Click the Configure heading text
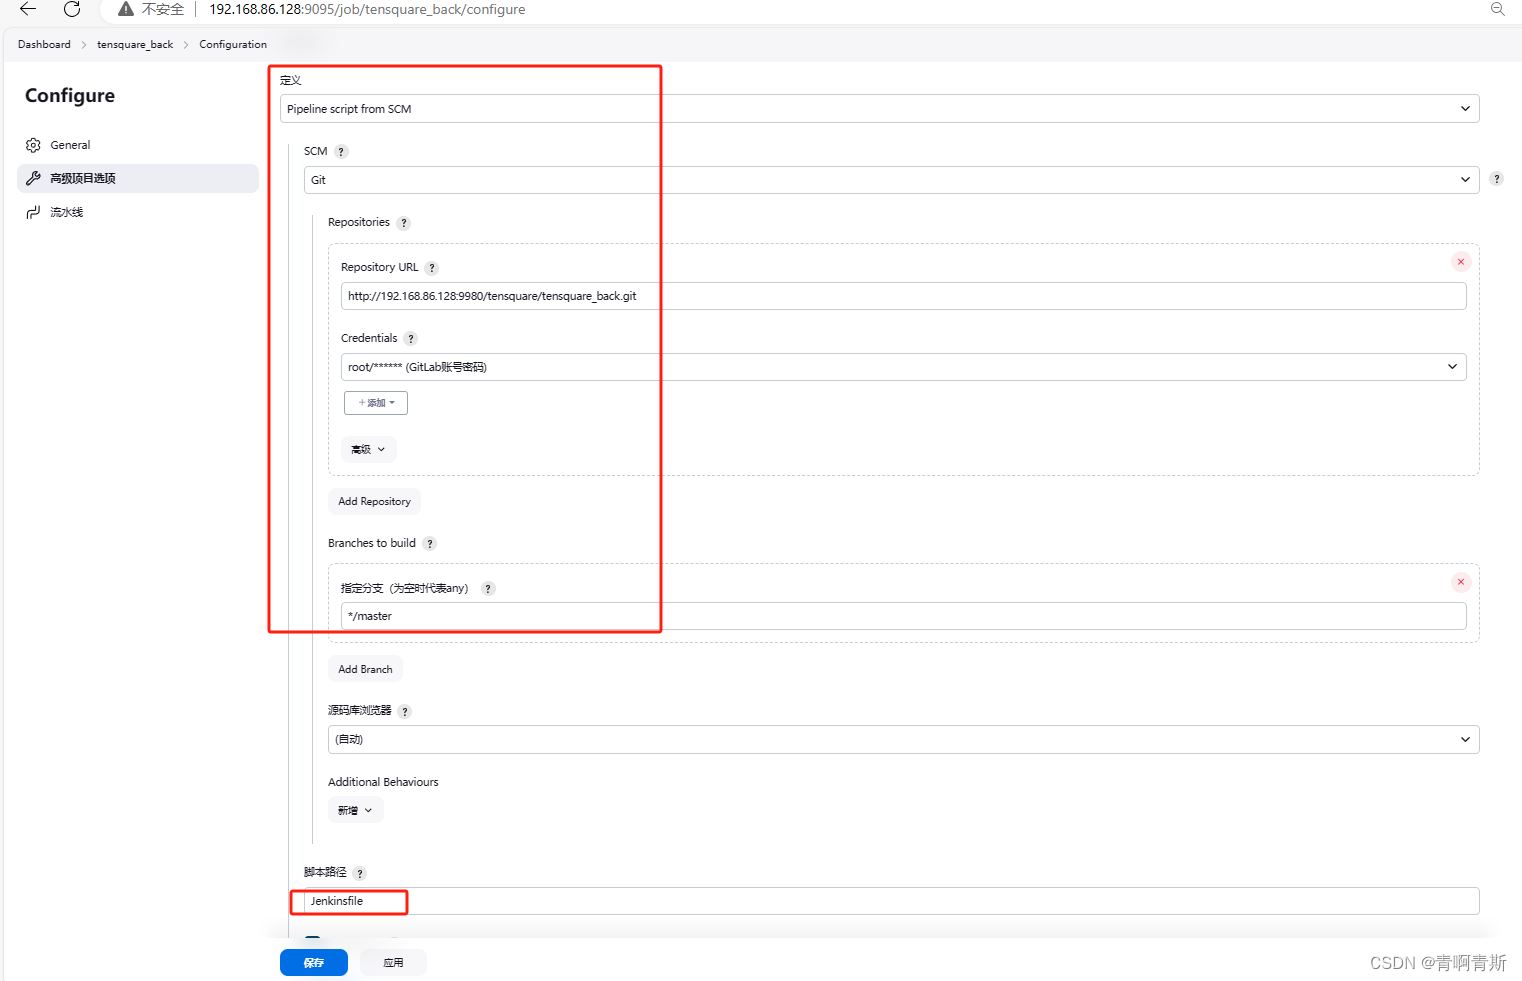This screenshot has height=981, width=1522. (70, 96)
